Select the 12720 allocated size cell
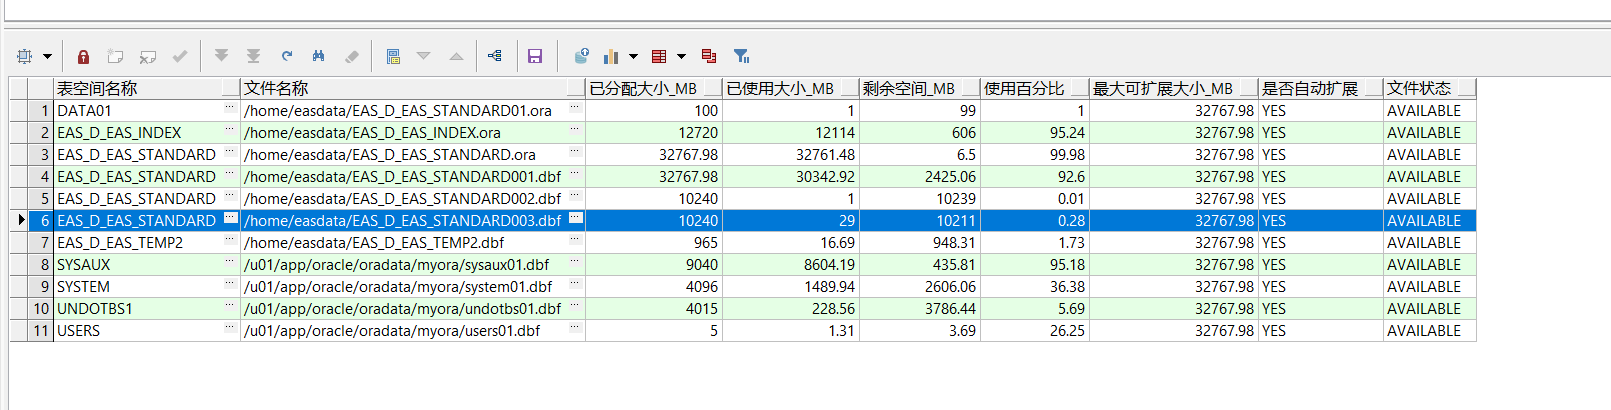Image resolution: width=1611 pixels, height=410 pixels. [654, 132]
